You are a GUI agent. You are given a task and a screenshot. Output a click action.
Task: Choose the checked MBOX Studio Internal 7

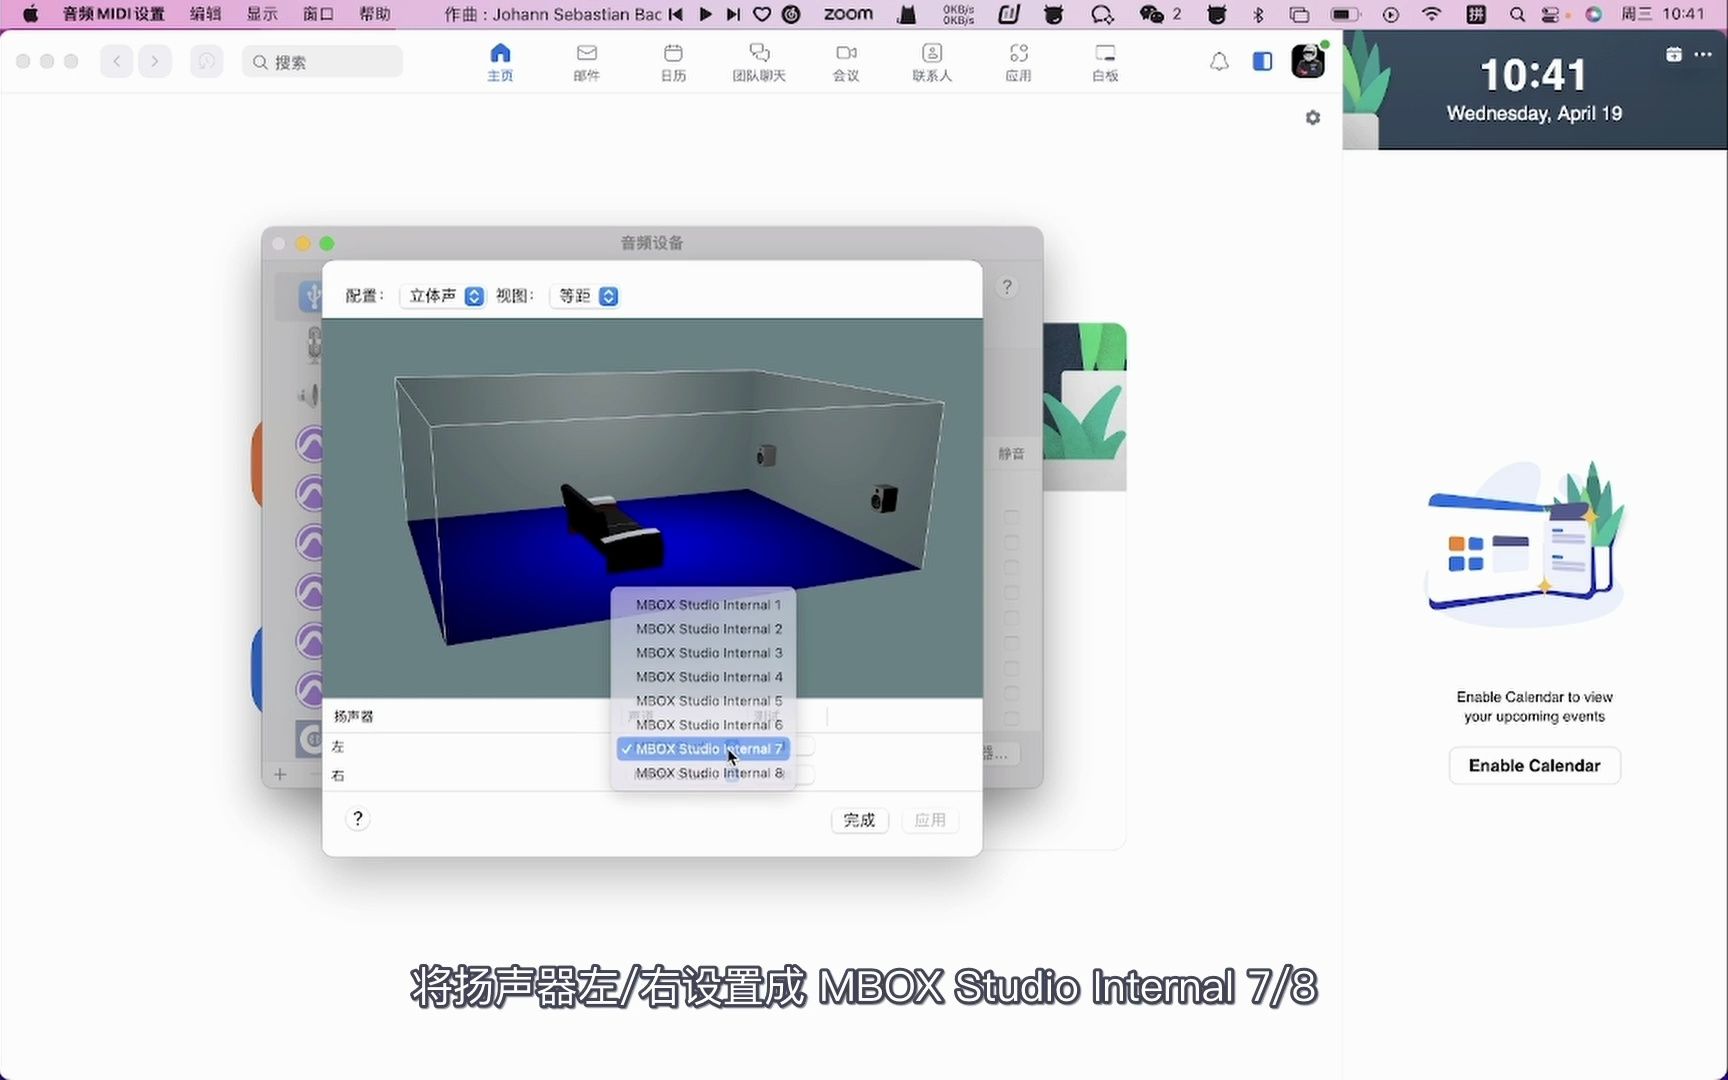703,749
